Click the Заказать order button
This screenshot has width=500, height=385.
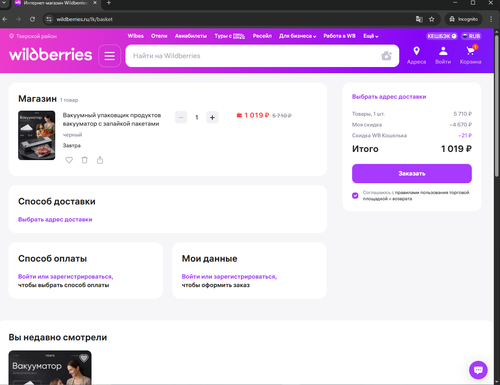[412, 173]
